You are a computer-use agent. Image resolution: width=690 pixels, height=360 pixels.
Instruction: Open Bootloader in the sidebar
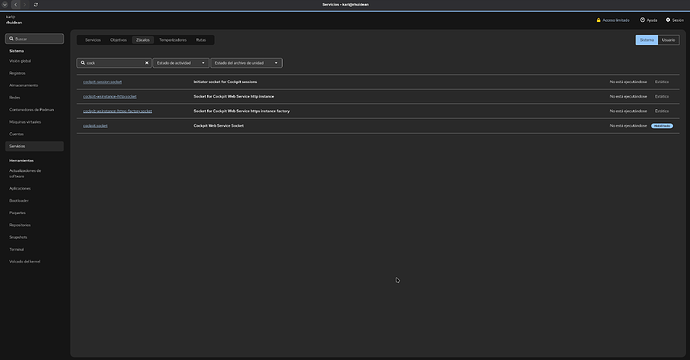coord(34,201)
